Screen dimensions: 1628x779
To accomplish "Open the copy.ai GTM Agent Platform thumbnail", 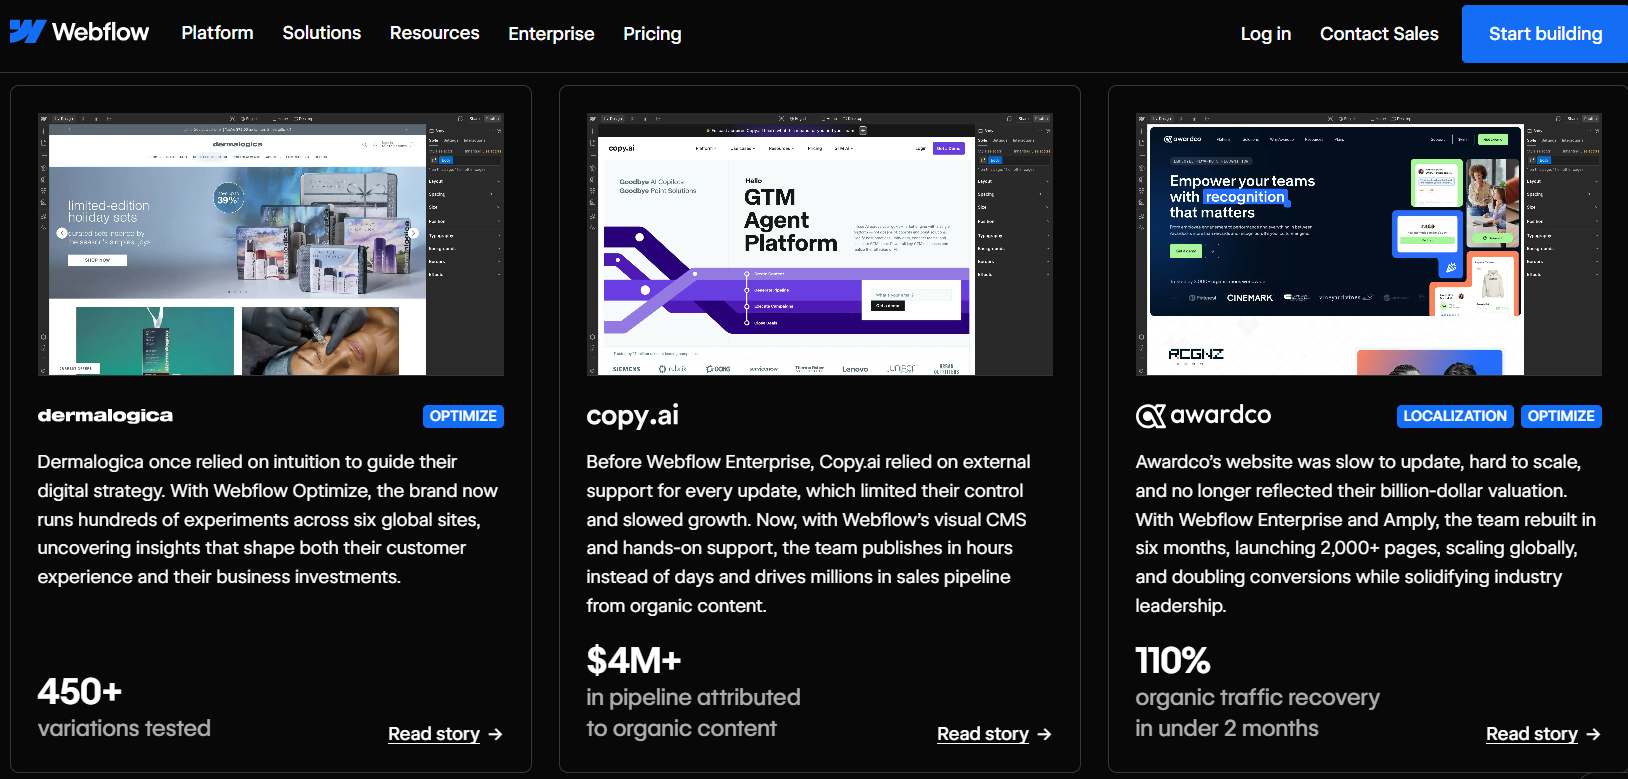I will [x=819, y=244].
